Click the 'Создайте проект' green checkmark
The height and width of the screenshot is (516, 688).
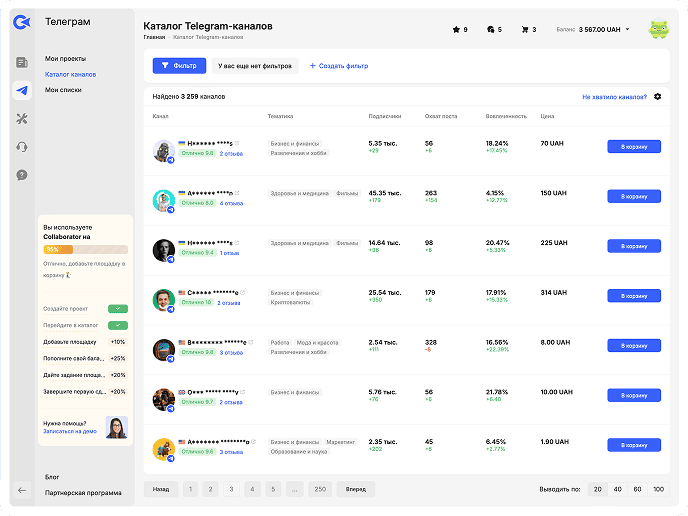tap(118, 310)
